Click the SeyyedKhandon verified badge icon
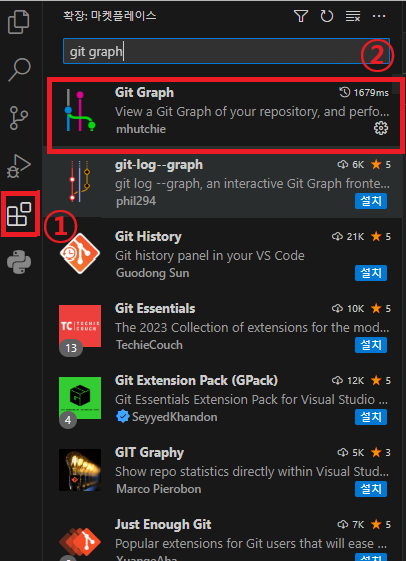The image size is (406, 561). point(123,417)
